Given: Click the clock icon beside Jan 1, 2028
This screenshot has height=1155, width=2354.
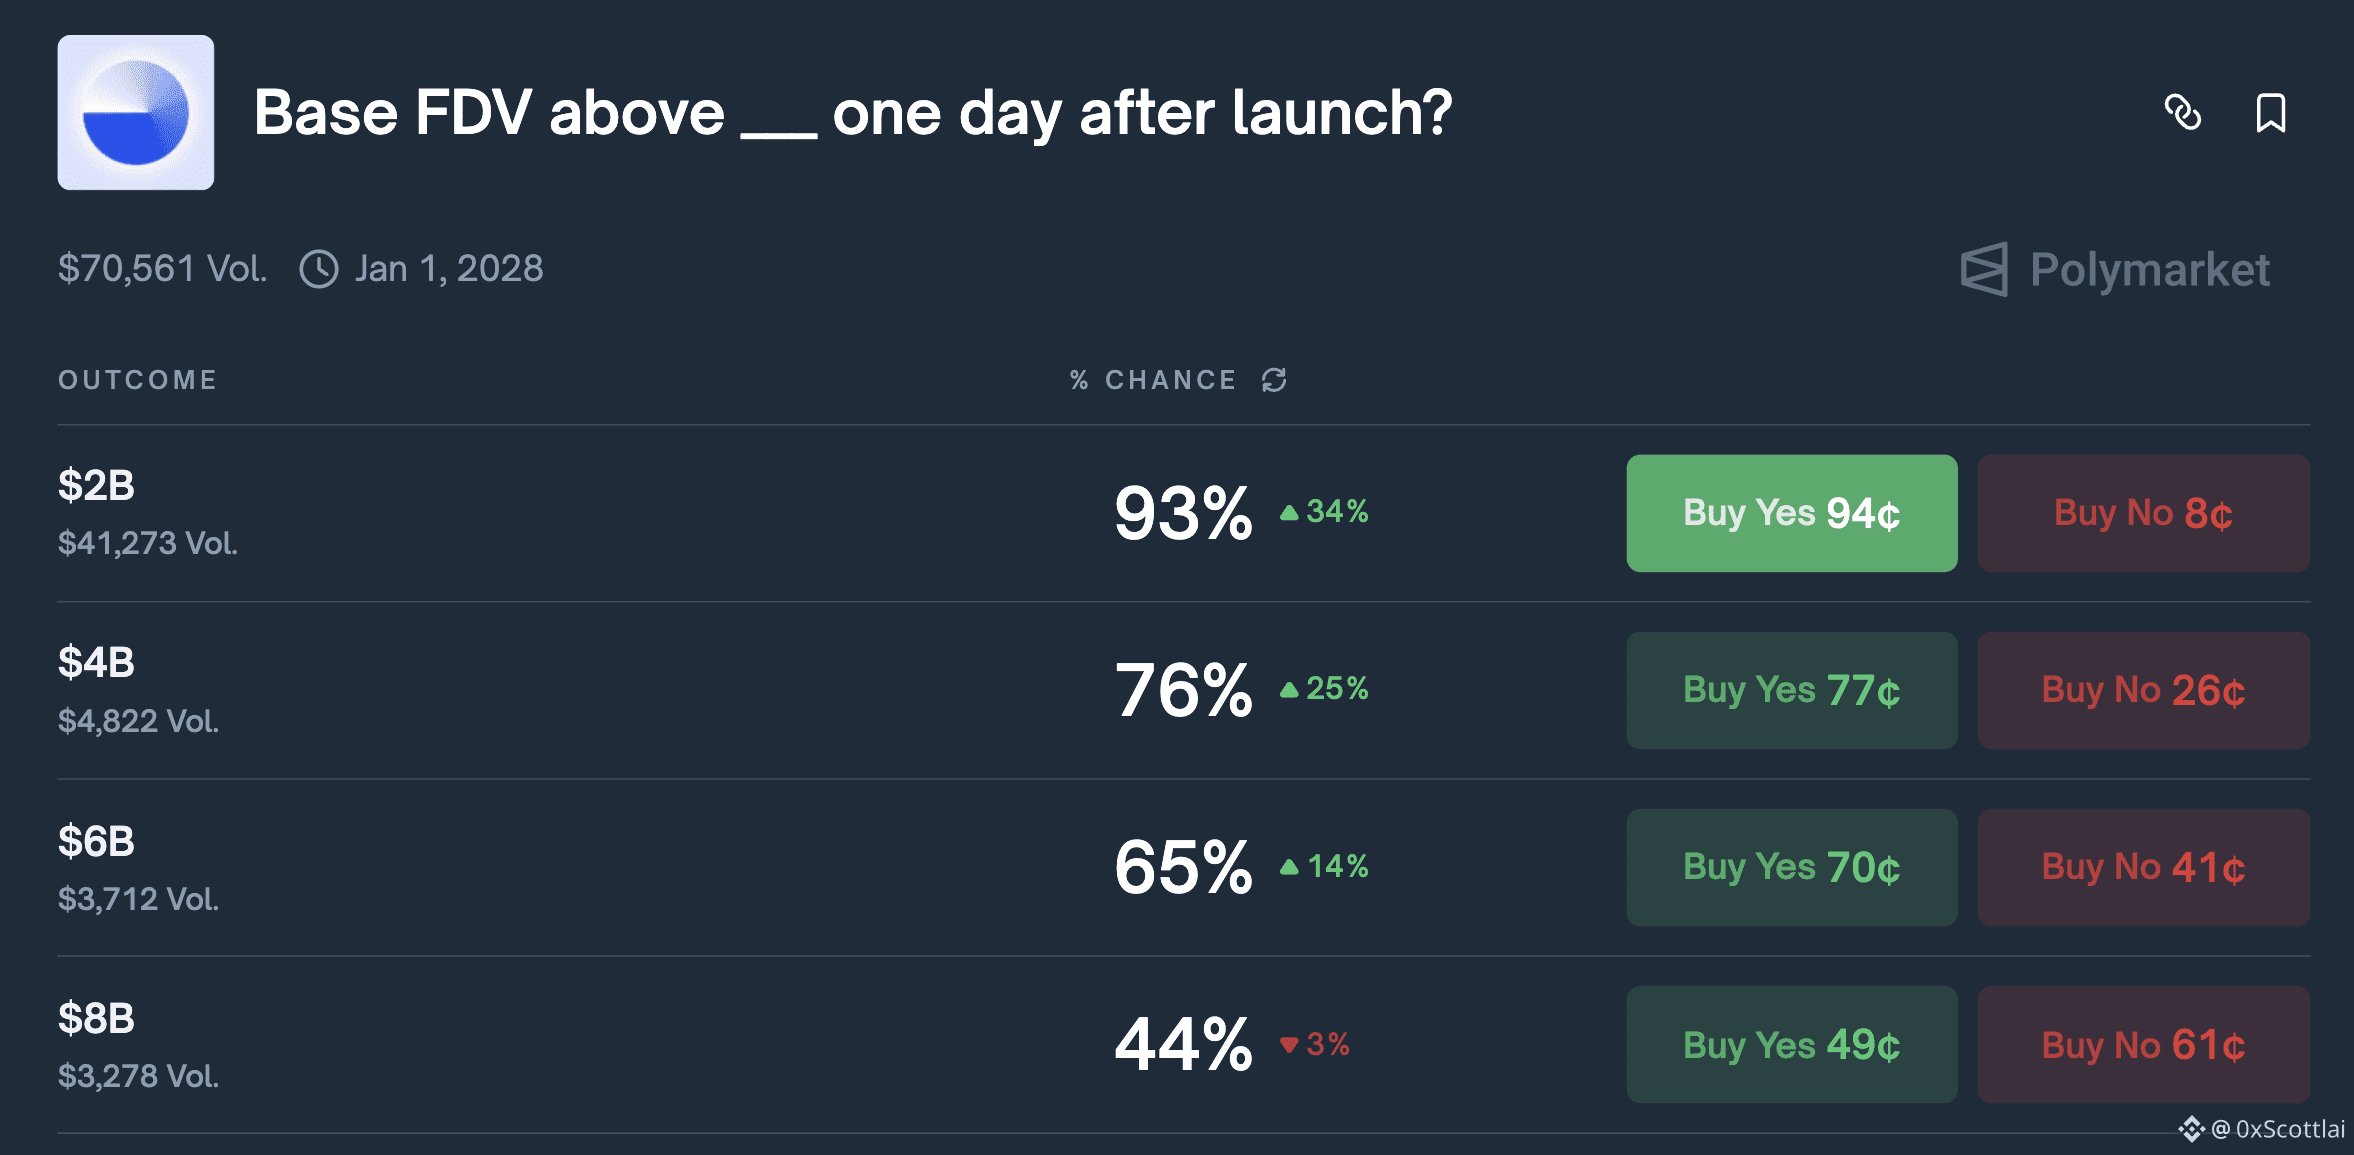Looking at the screenshot, I should (x=319, y=269).
